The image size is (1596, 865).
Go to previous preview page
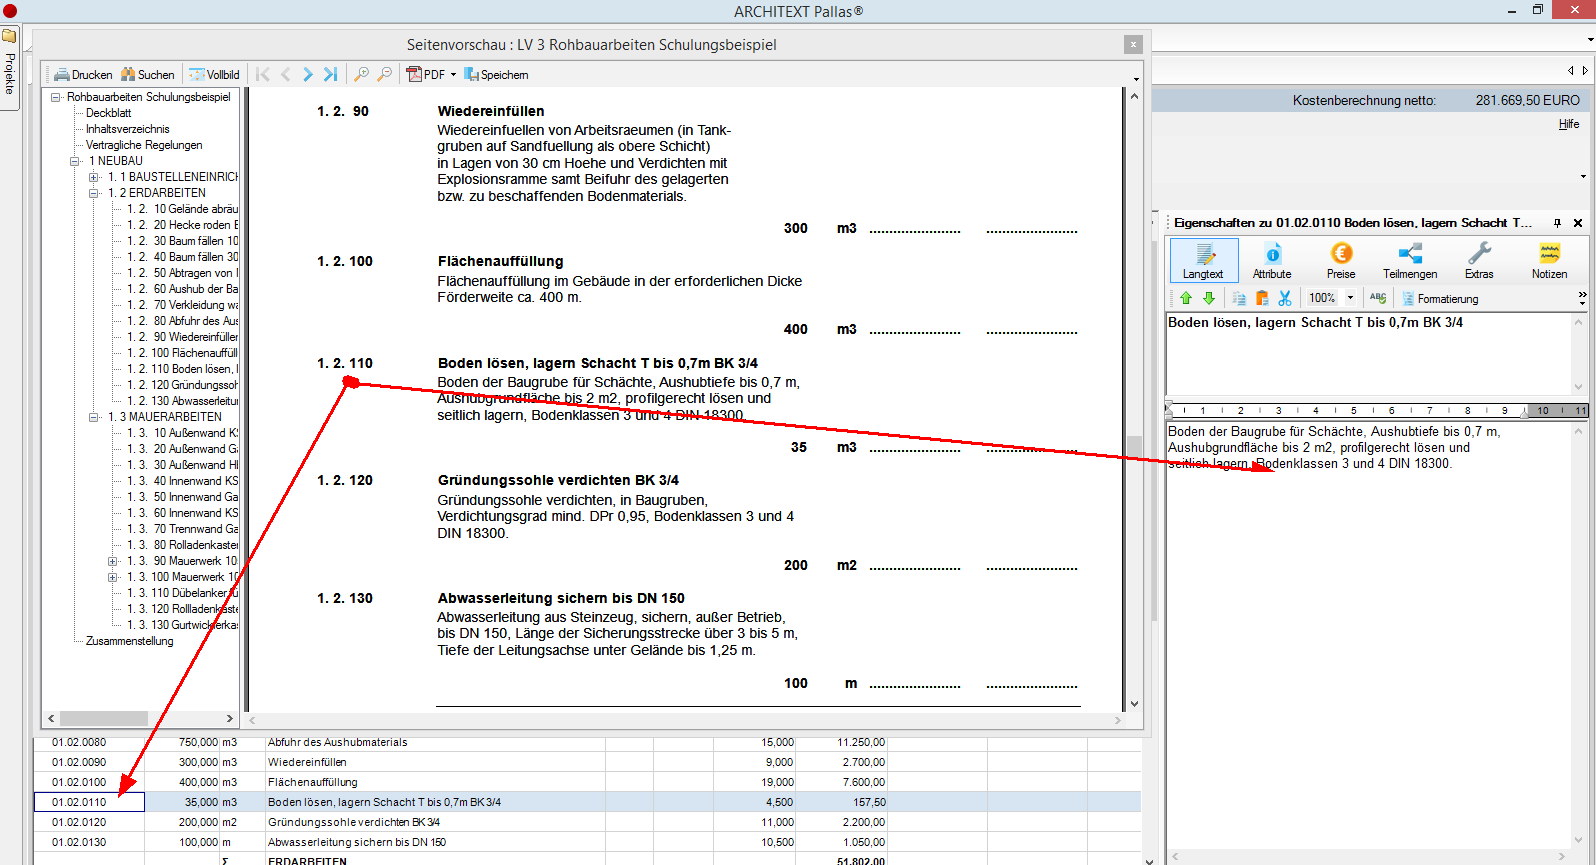[286, 75]
